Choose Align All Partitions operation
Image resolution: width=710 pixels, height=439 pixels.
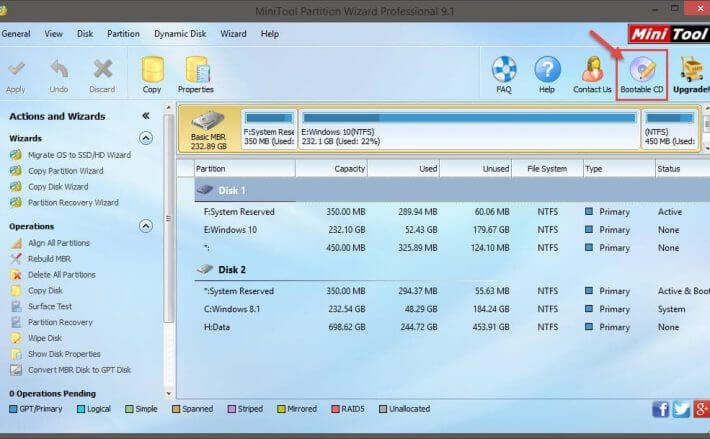pos(59,243)
